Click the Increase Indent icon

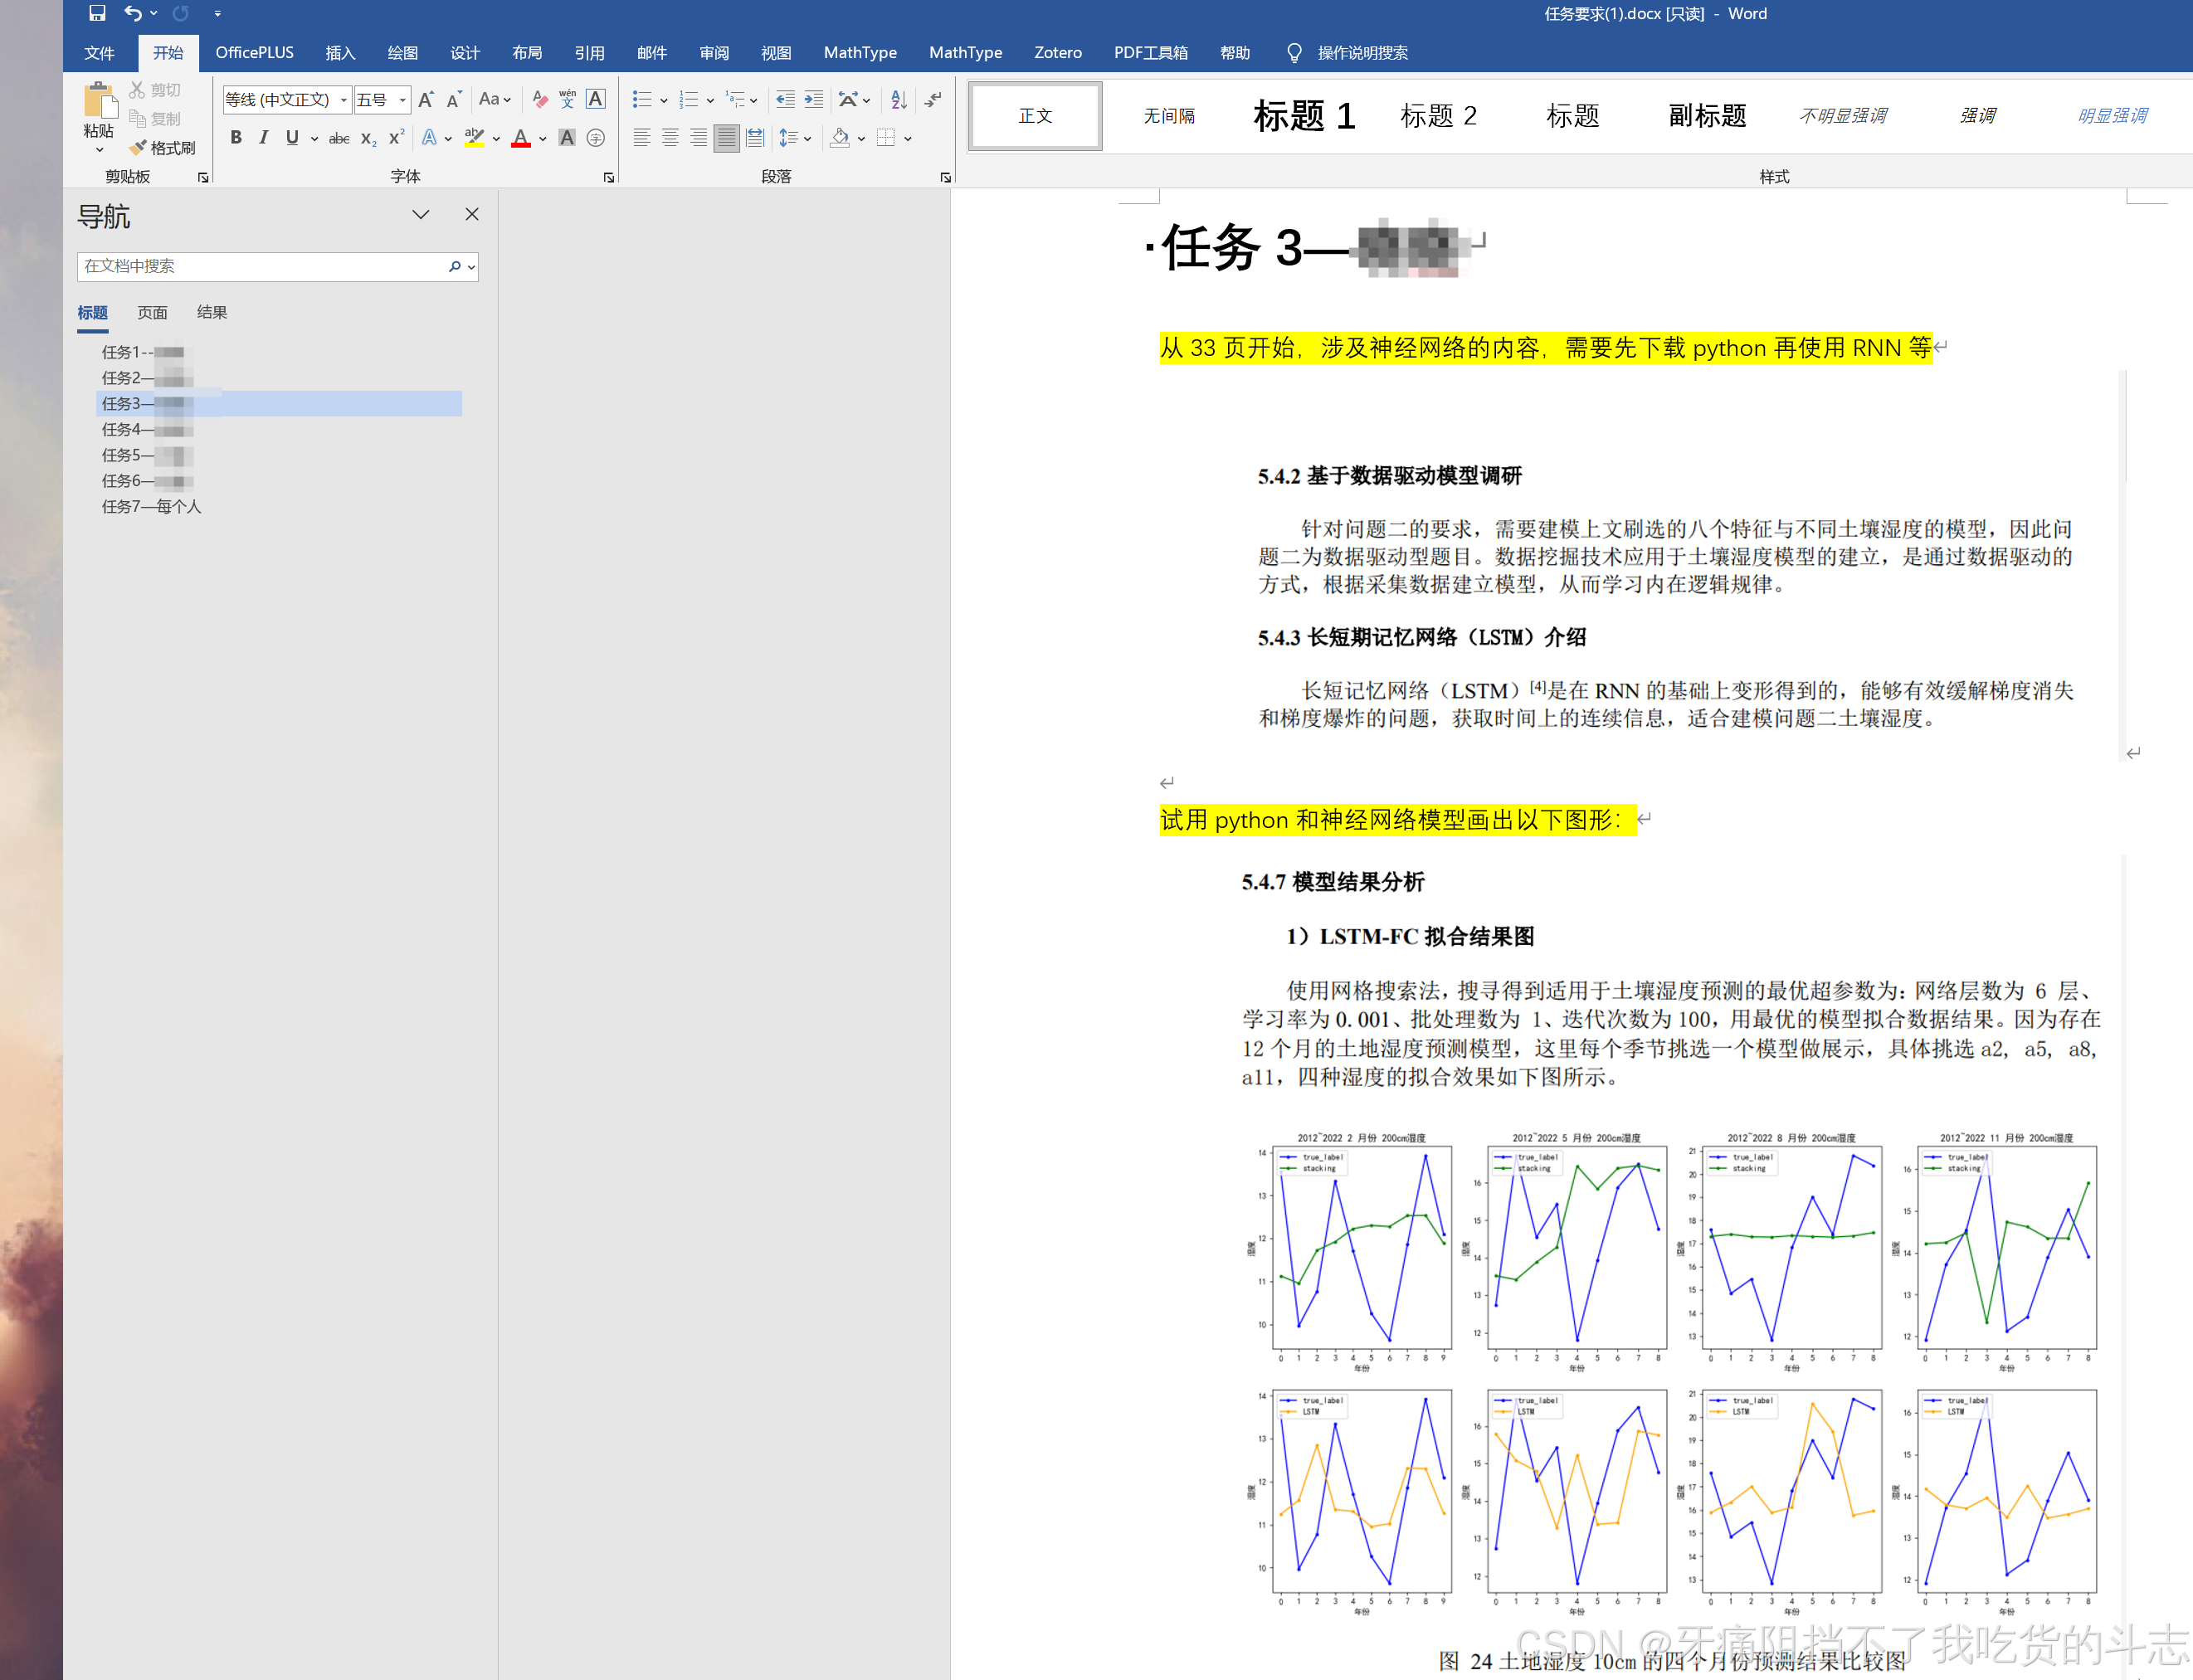[x=814, y=99]
